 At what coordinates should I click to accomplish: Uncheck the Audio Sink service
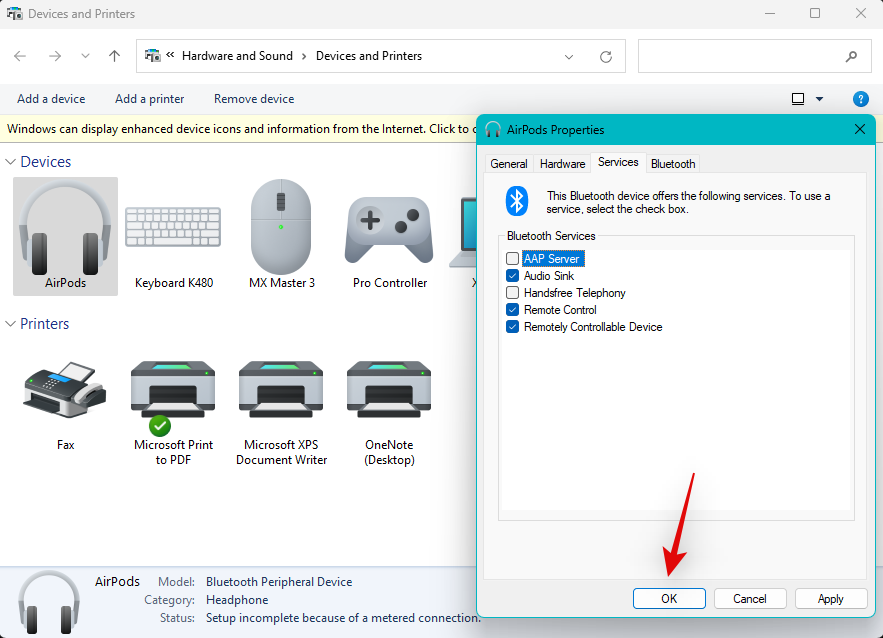[x=512, y=276]
